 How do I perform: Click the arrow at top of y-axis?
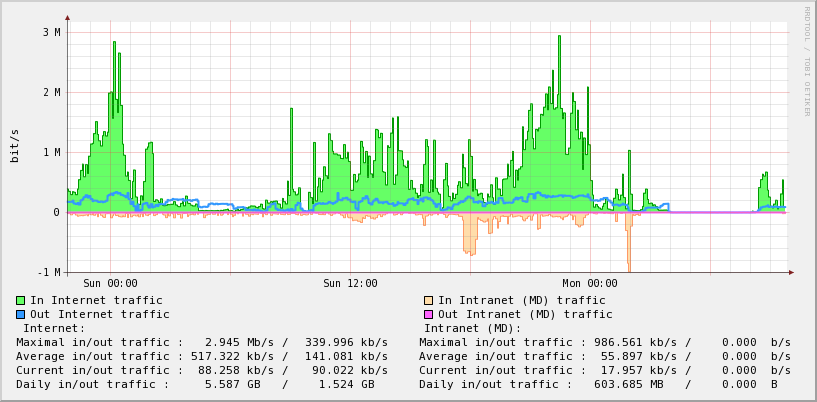pyautogui.click(x=67, y=18)
